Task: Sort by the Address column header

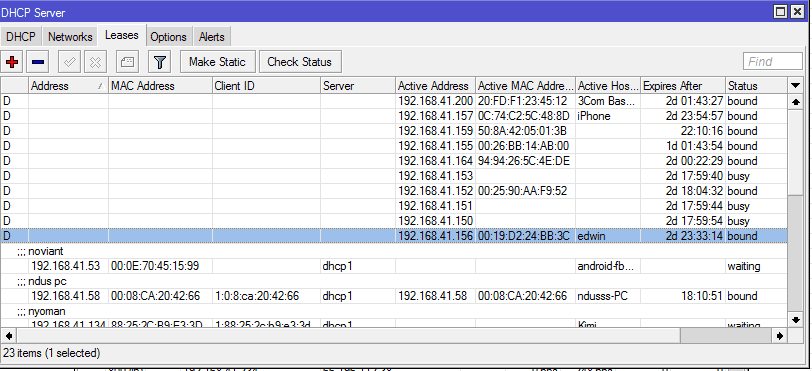Action: [68, 86]
